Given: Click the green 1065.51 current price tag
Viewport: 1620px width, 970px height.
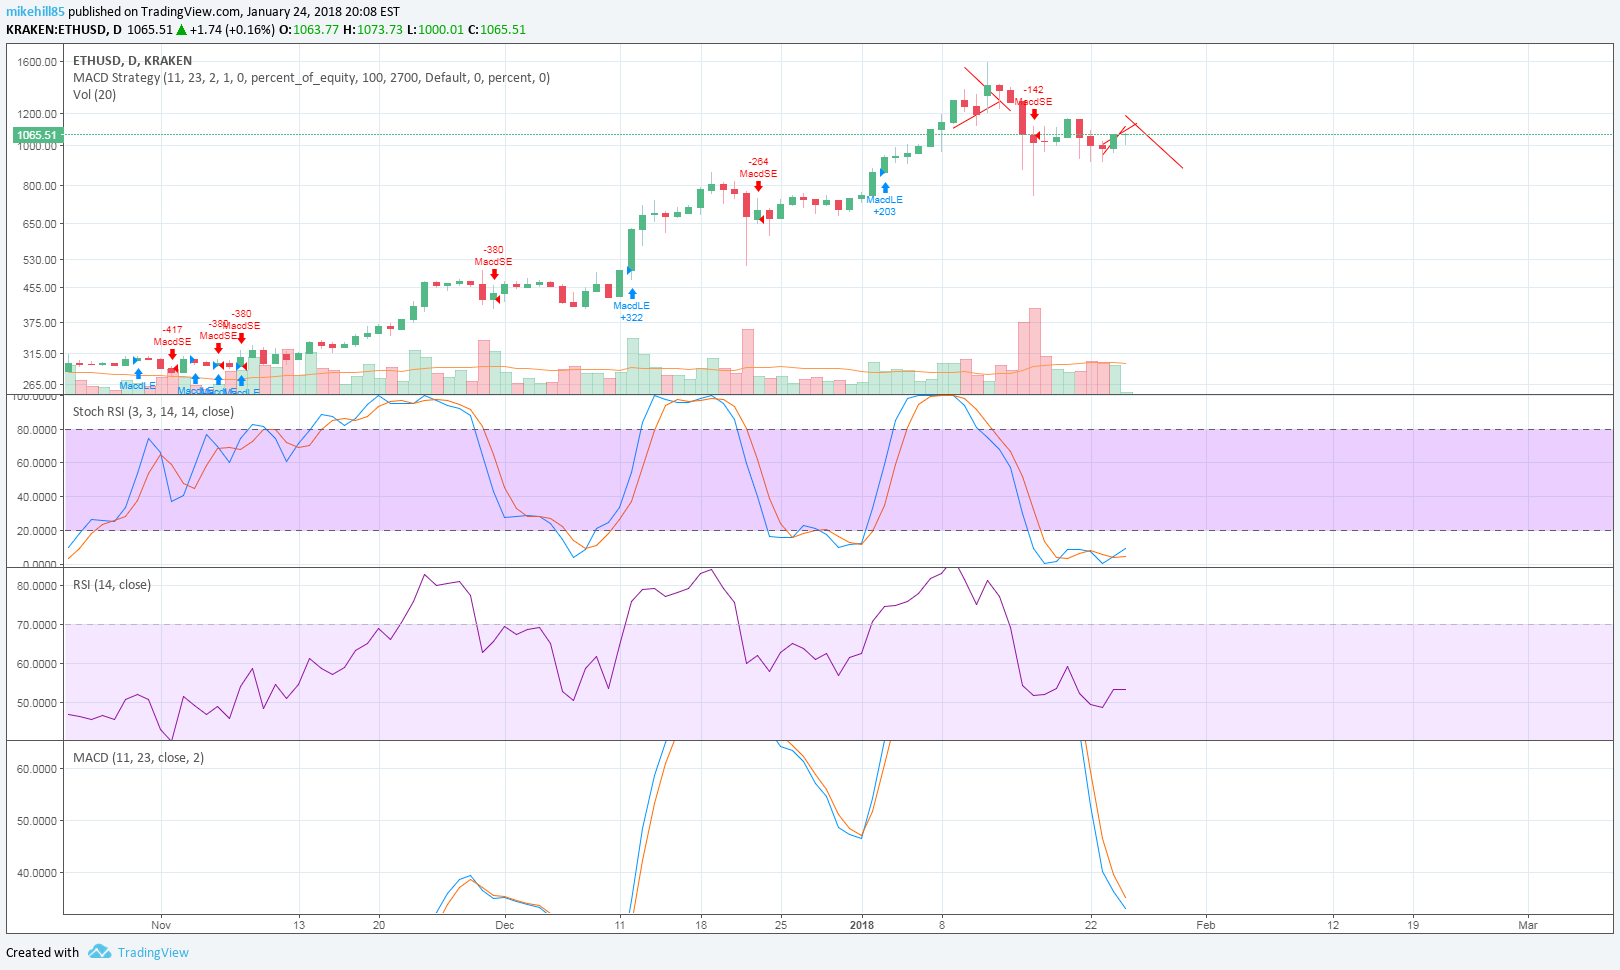Looking at the screenshot, I should 37,135.
